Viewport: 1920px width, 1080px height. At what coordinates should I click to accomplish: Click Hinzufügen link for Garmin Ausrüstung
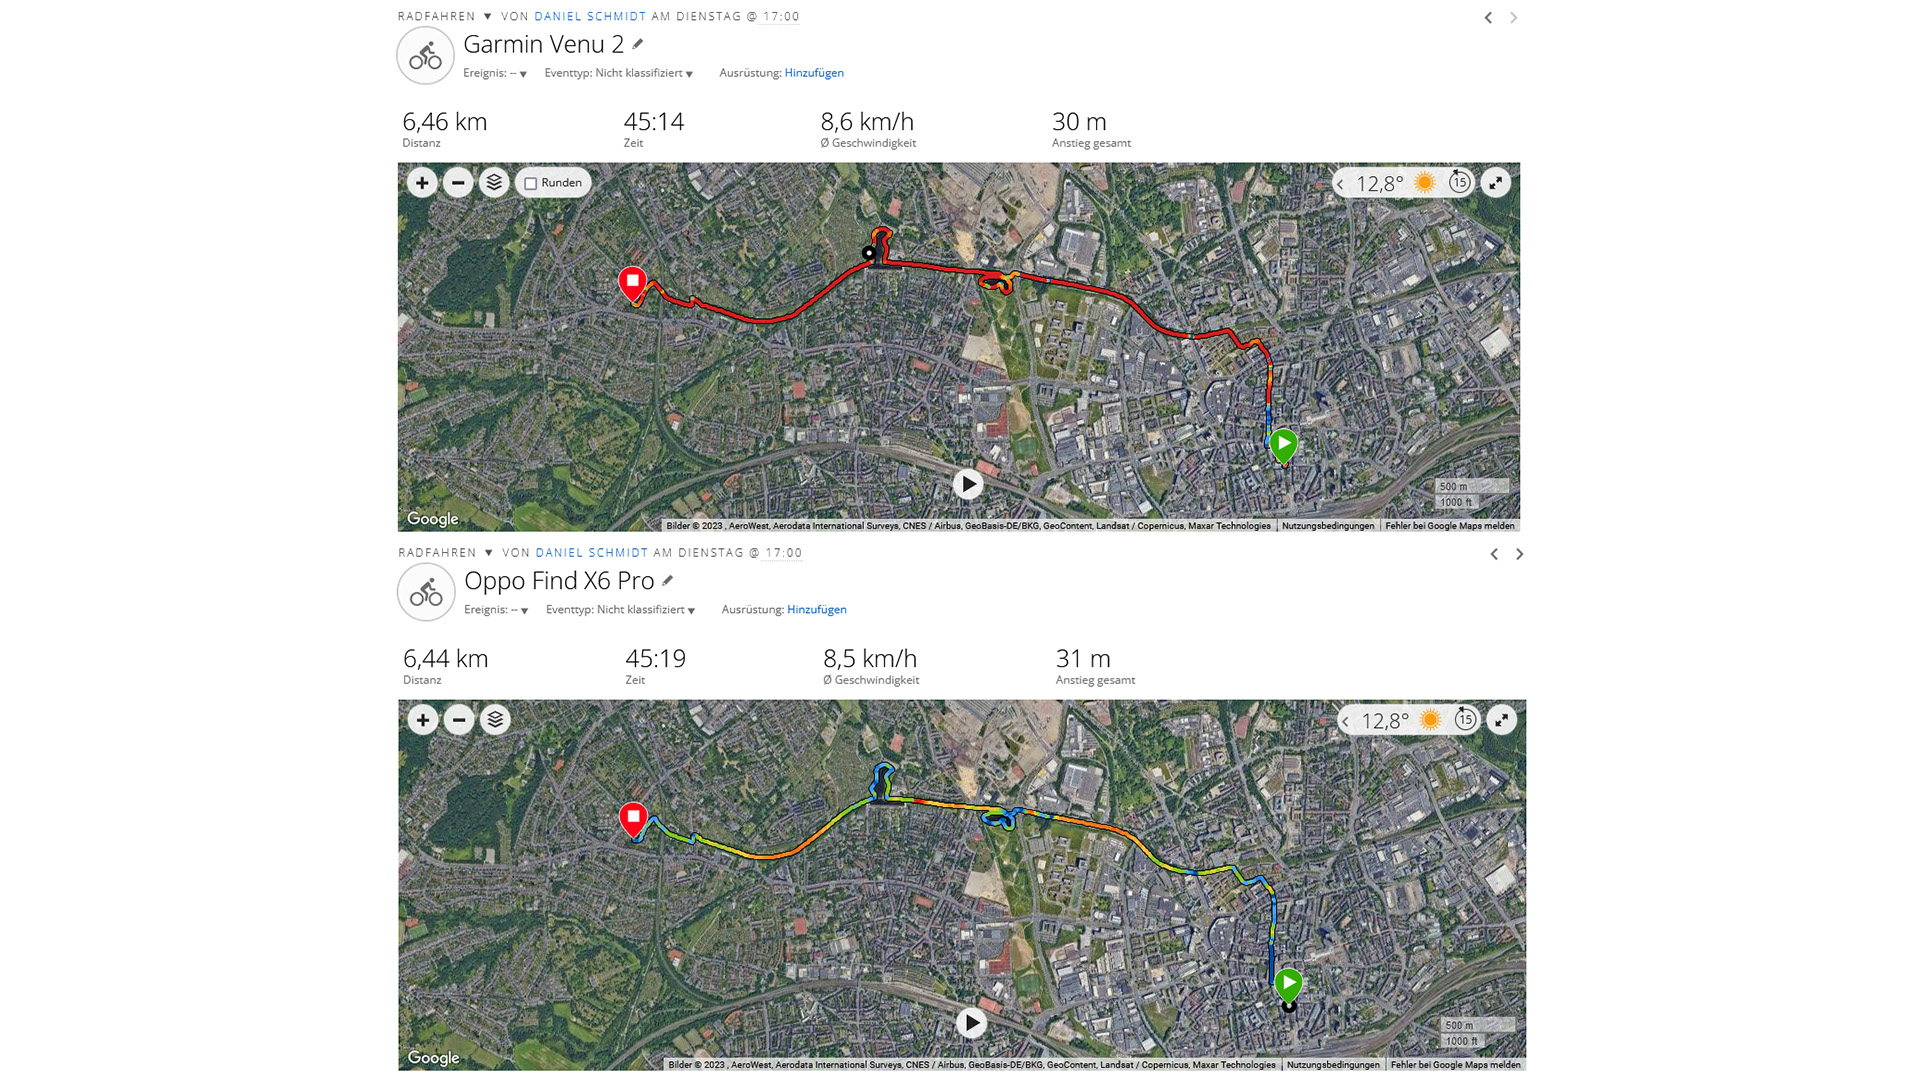[x=814, y=73]
